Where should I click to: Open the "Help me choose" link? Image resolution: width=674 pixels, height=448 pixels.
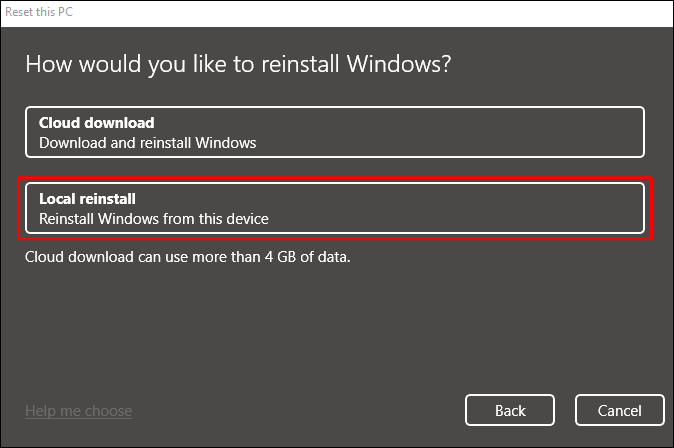(78, 411)
